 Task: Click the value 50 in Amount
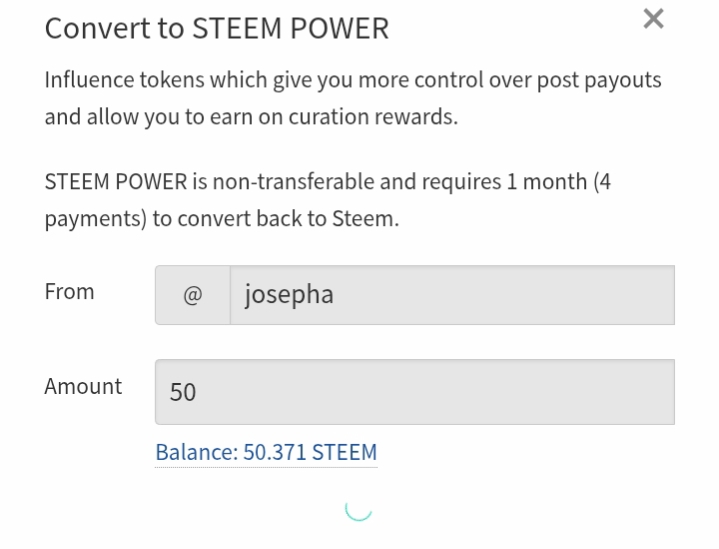pos(183,392)
